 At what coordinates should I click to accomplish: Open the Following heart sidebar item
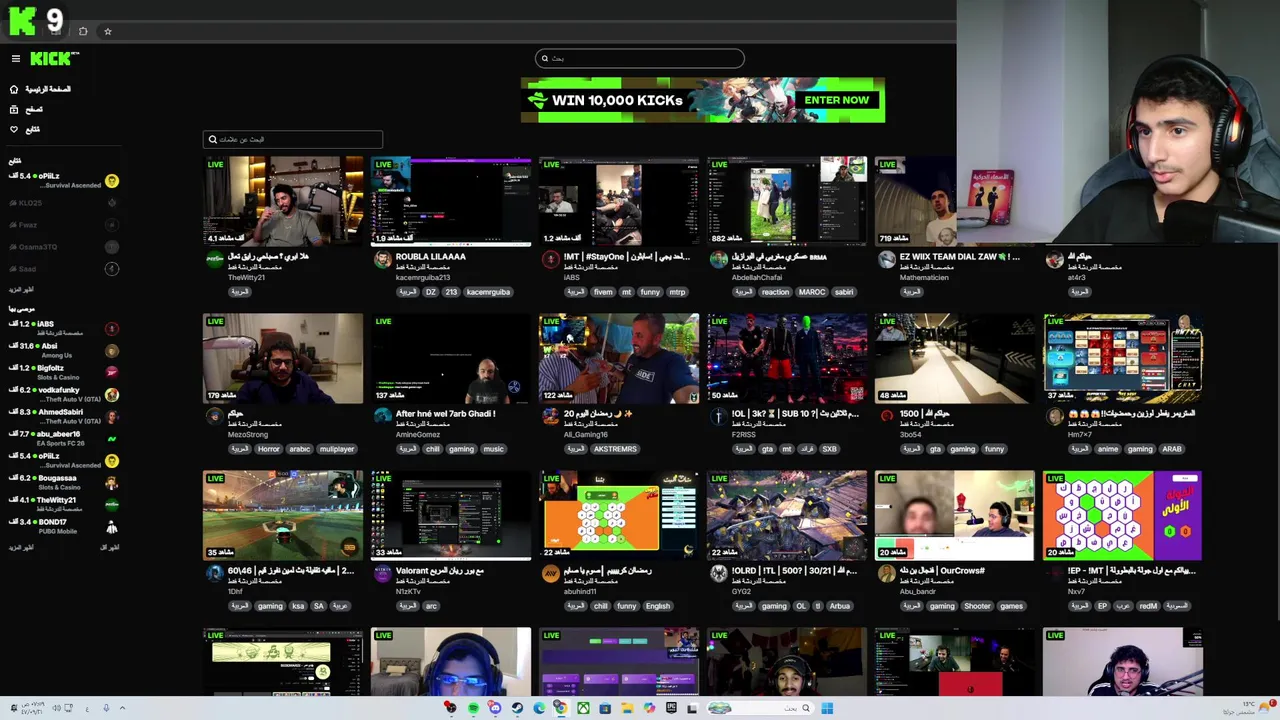pyautogui.click(x=25, y=129)
